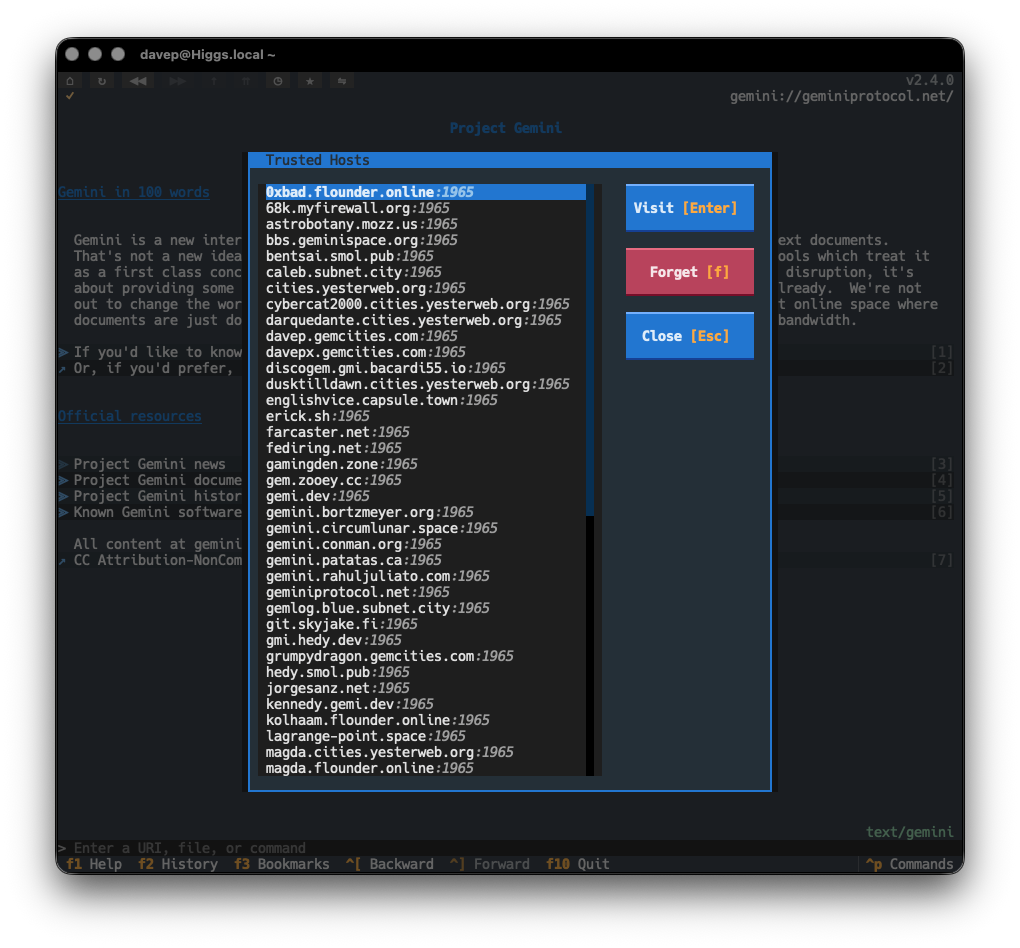
Task: Click the home icon in the toolbar
Action: pos(70,81)
